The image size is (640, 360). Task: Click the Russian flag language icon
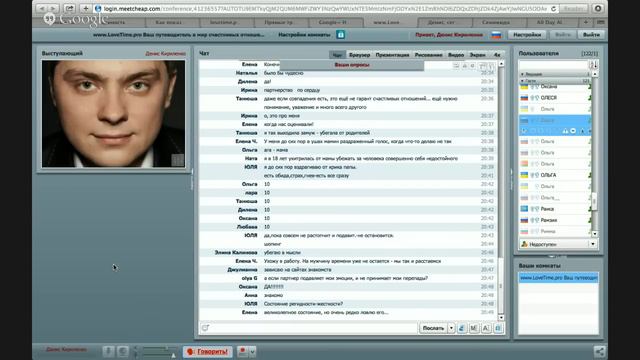click(x=496, y=35)
